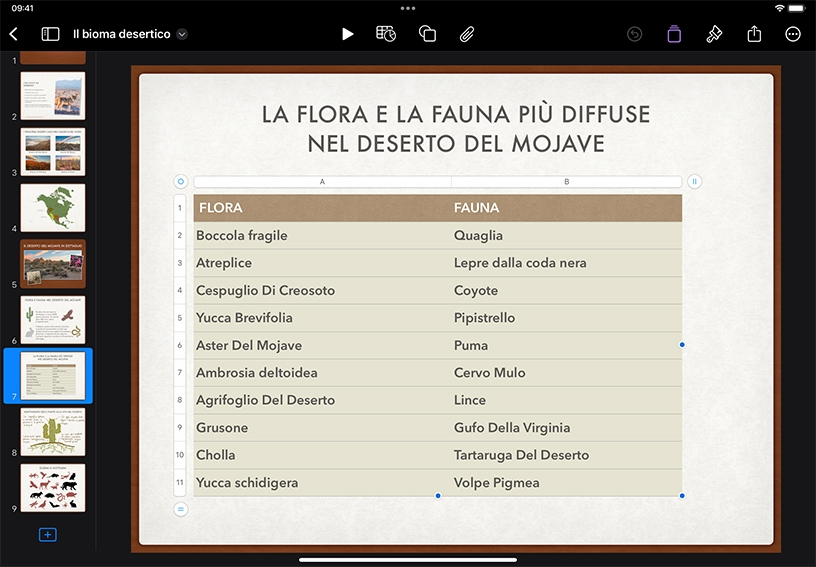This screenshot has width=816, height=567.
Task: Open the attach media paperclip menu
Action: click(467, 34)
